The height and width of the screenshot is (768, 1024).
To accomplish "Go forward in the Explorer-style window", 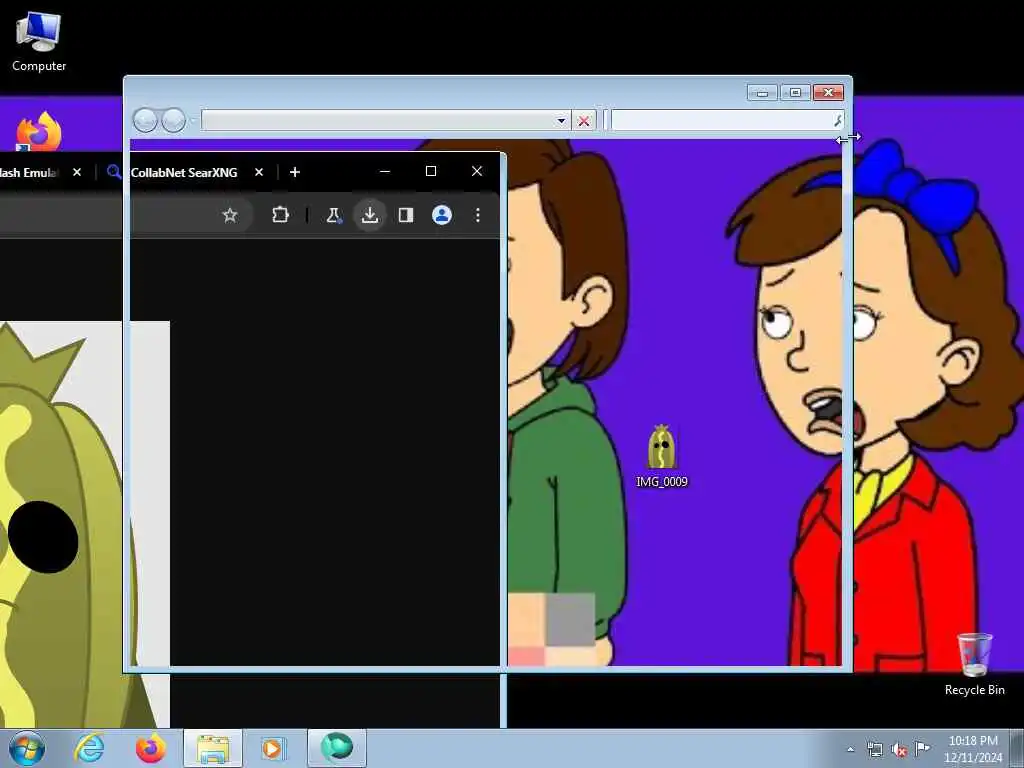I will (173, 120).
